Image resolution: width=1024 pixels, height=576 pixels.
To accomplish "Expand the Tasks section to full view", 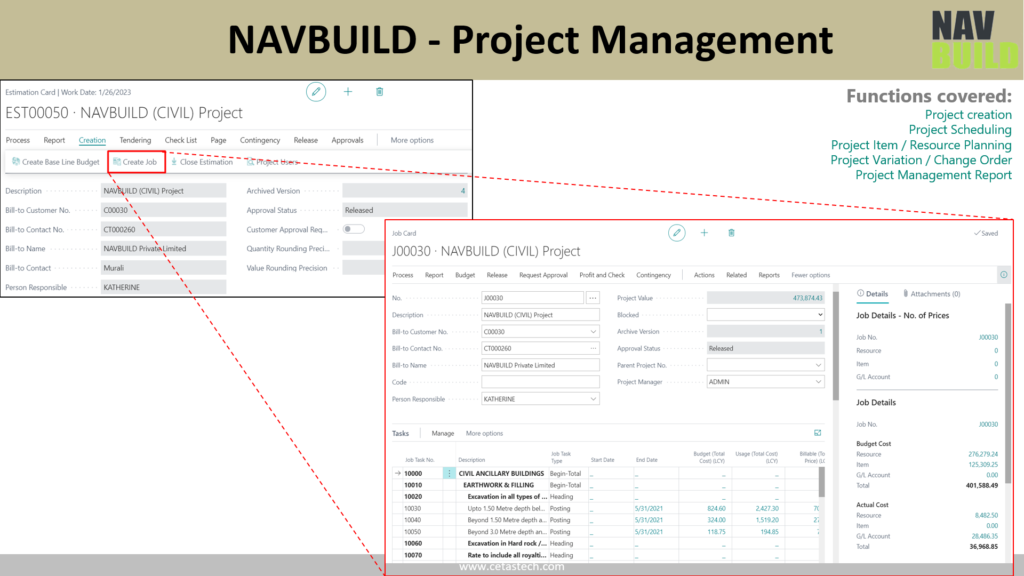I will tap(817, 433).
